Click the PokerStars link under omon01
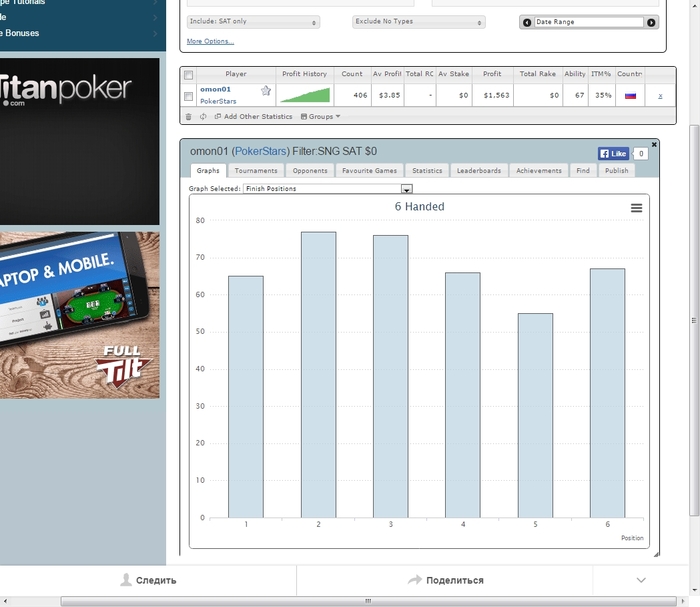700x607 pixels. click(x=218, y=101)
